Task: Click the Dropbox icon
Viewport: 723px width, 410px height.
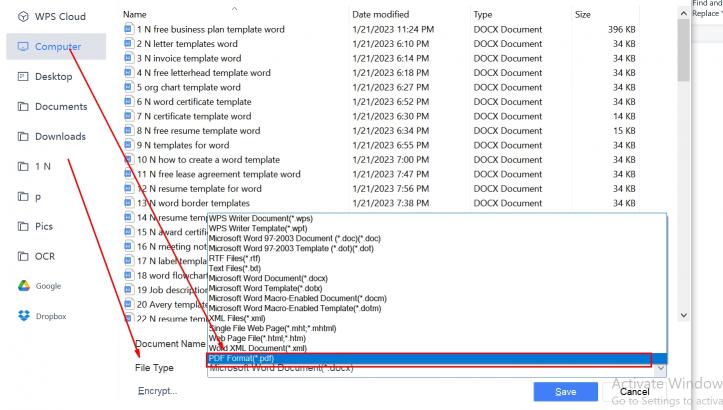Action: click(x=24, y=316)
